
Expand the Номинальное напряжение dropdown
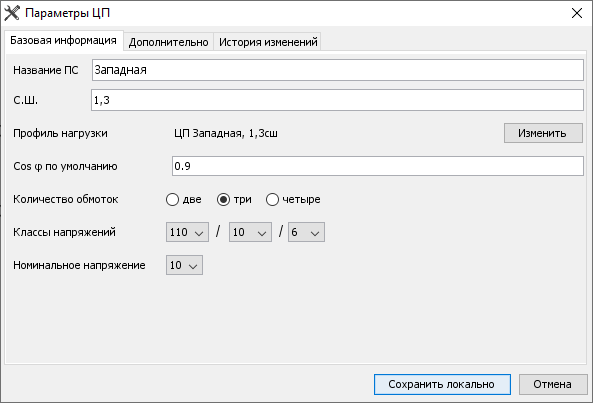pos(184,265)
